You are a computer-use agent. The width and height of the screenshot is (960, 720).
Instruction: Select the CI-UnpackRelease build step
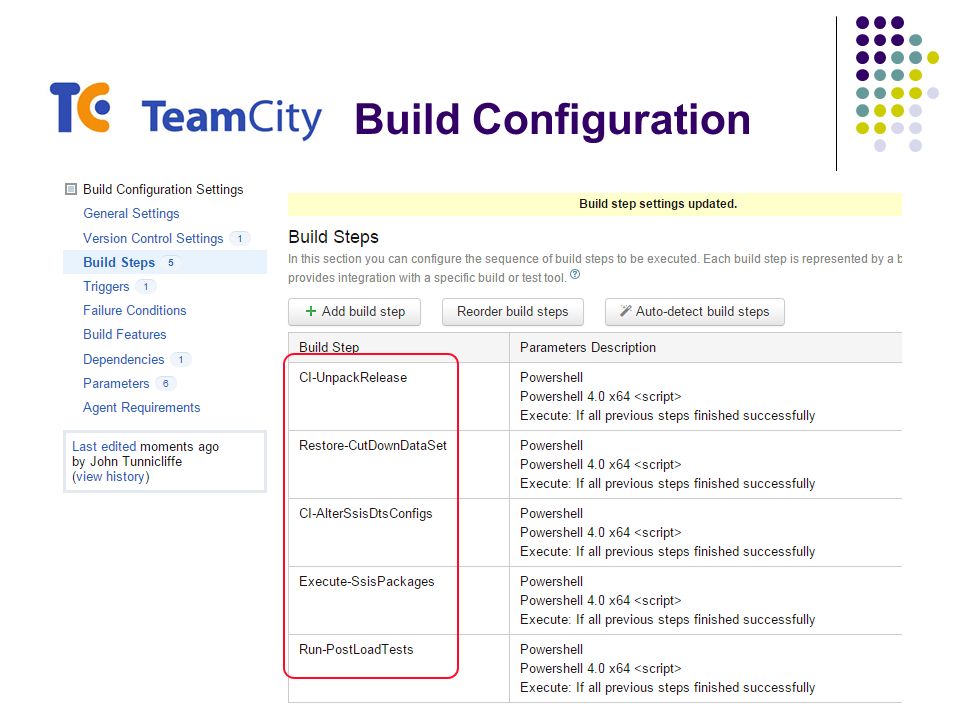(353, 377)
